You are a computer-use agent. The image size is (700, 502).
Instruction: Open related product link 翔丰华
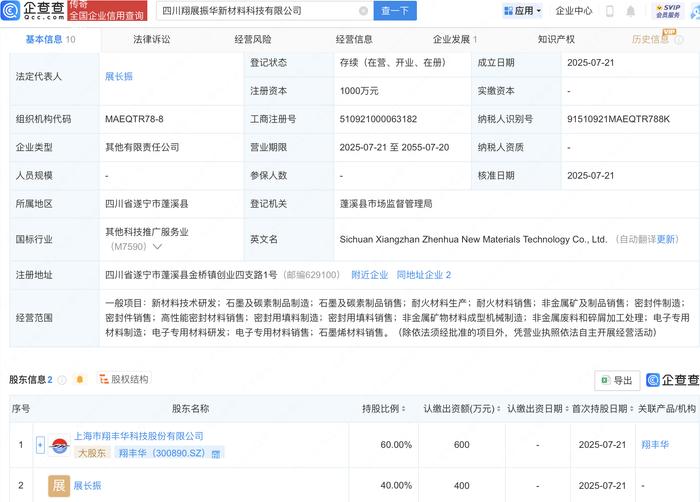click(655, 445)
